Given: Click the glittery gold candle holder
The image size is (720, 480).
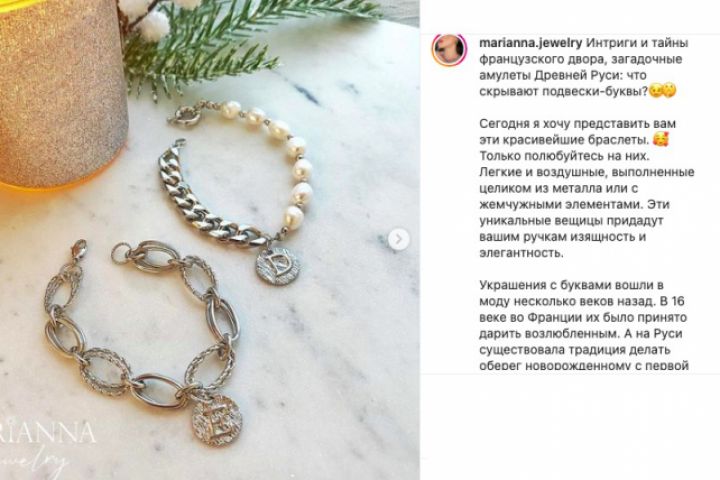Looking at the screenshot, I should (61, 94).
